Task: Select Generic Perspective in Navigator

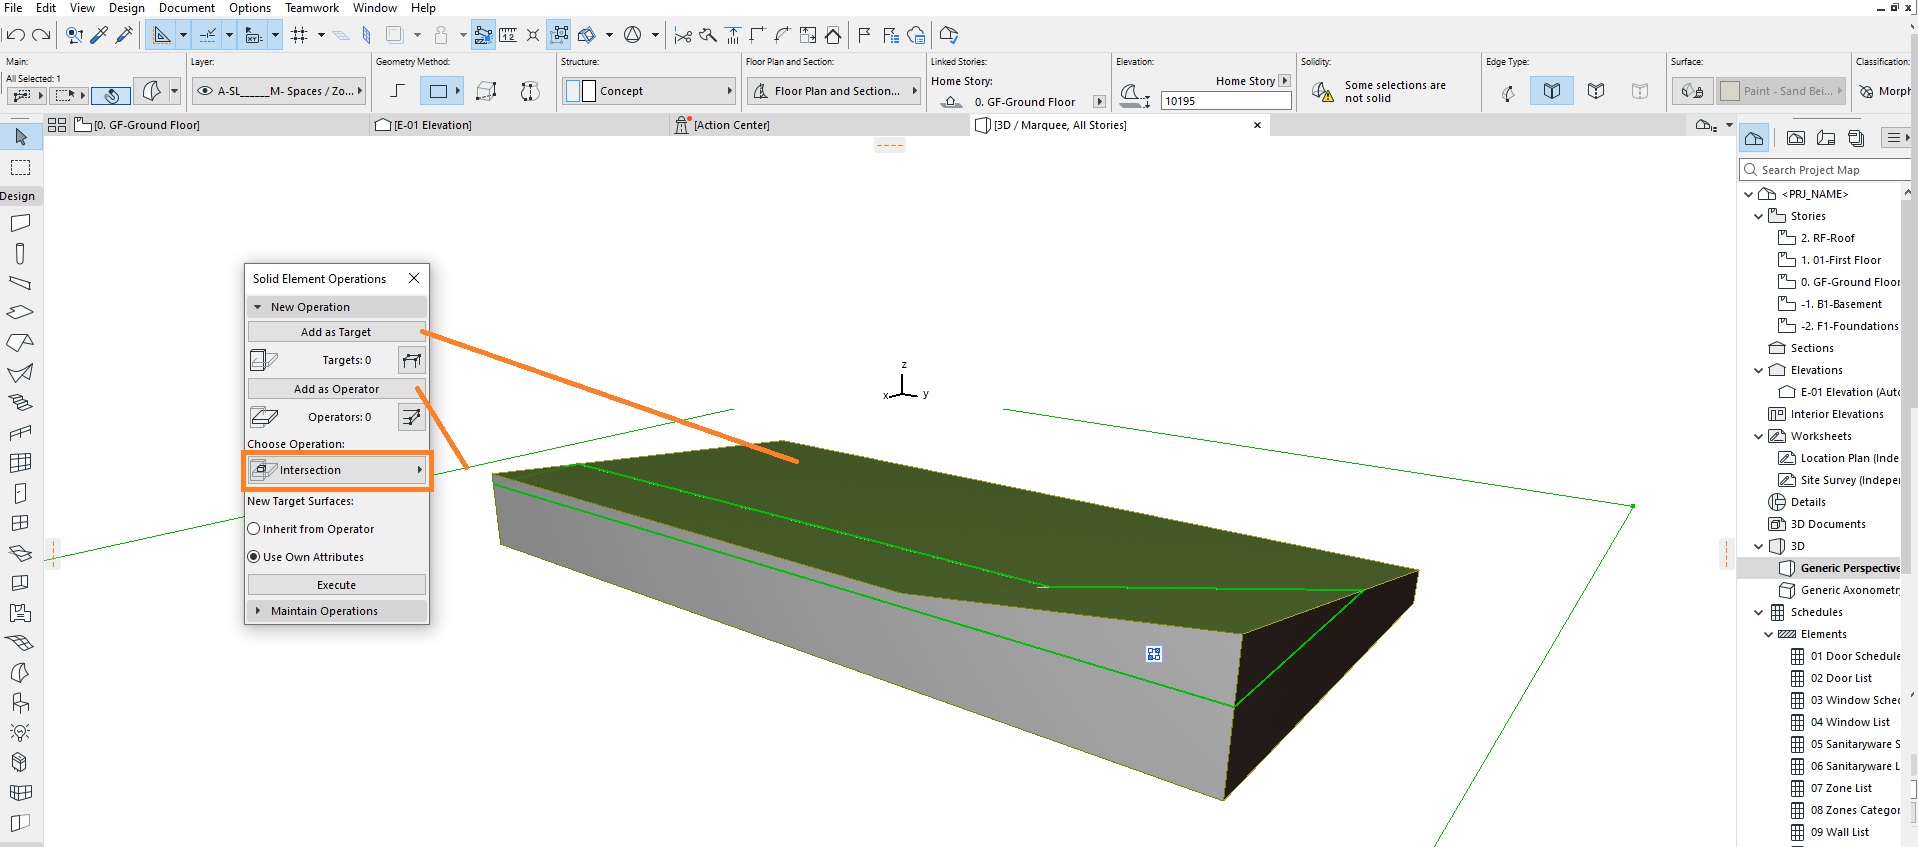Action: pyautogui.click(x=1850, y=568)
